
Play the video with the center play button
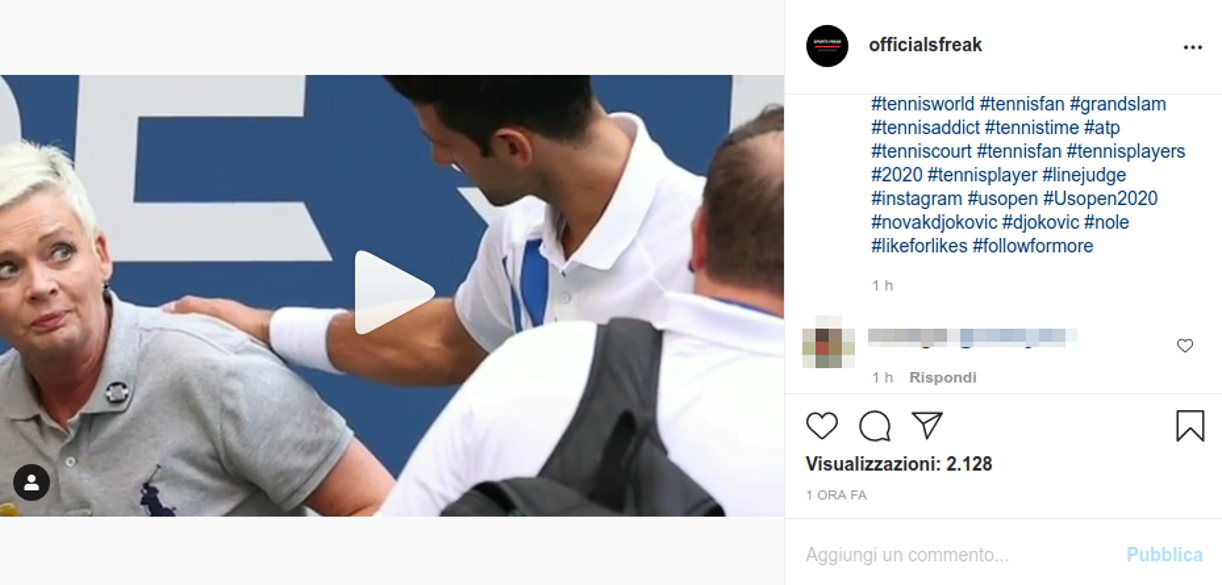pyautogui.click(x=394, y=292)
